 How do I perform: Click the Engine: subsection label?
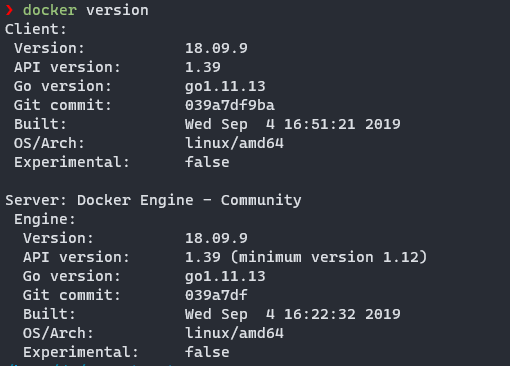click(x=45, y=219)
